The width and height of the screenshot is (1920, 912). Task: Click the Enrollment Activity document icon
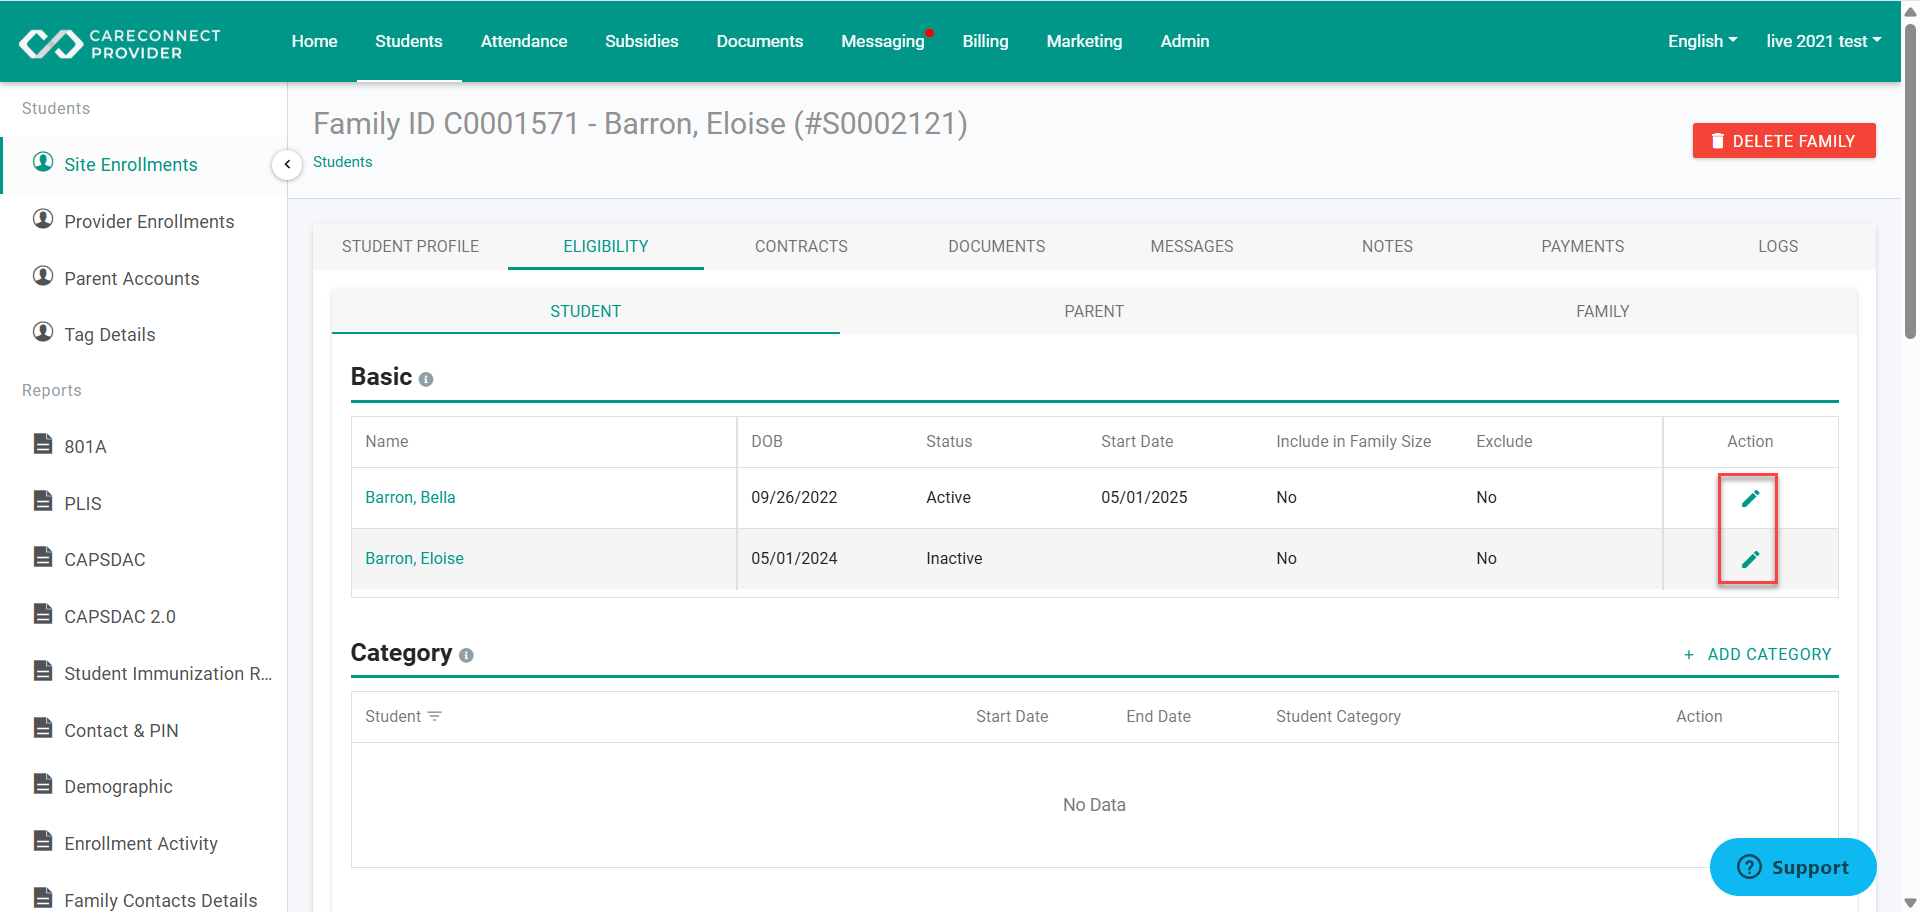tap(43, 841)
